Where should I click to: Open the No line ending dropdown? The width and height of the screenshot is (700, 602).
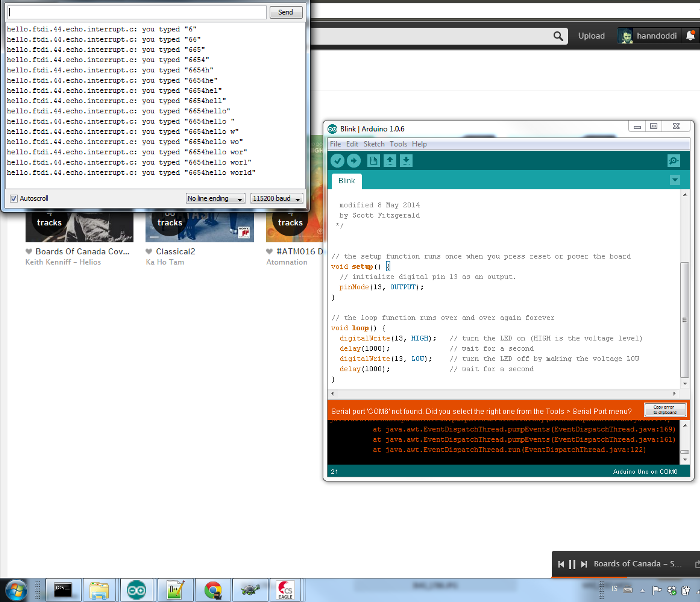click(215, 198)
